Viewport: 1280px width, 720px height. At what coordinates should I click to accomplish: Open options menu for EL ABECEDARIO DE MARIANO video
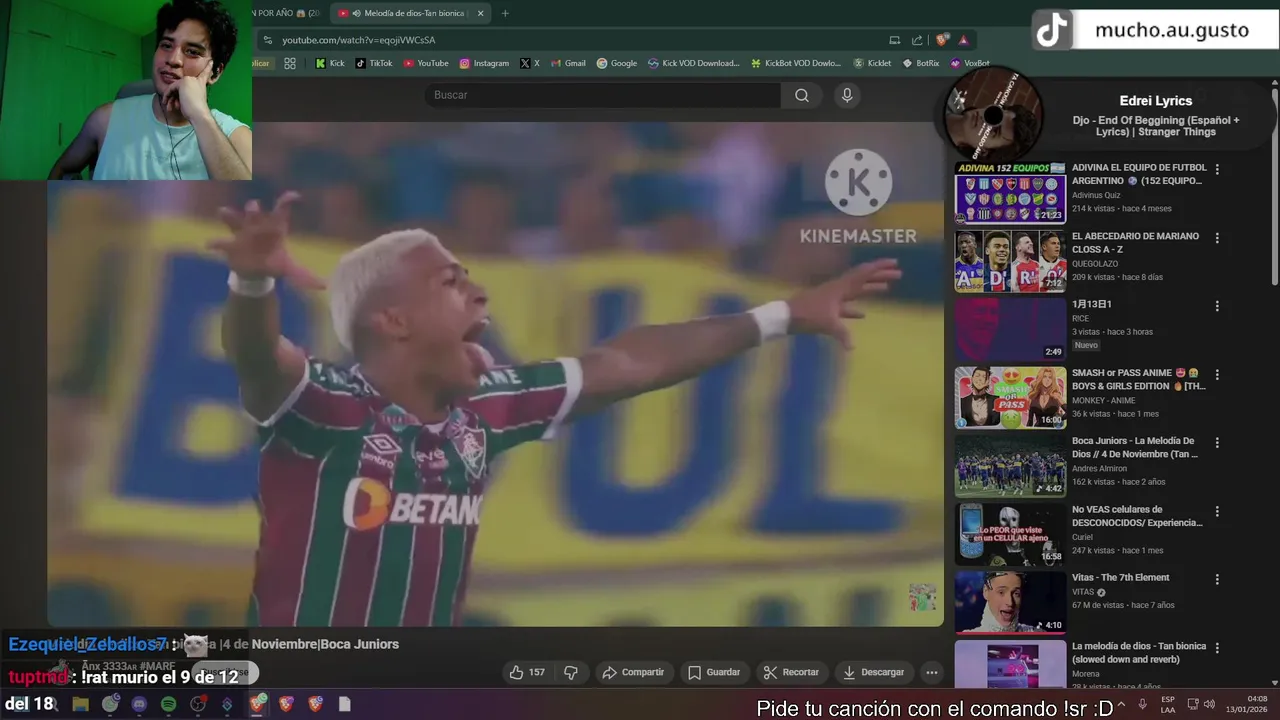(1217, 238)
